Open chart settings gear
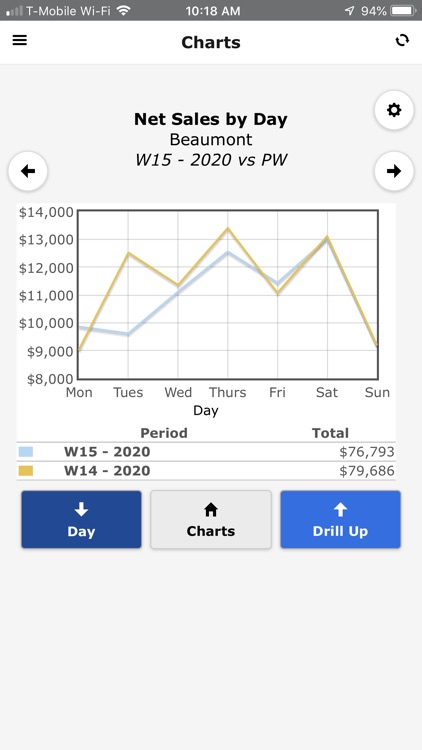This screenshot has width=422, height=750. [x=394, y=110]
